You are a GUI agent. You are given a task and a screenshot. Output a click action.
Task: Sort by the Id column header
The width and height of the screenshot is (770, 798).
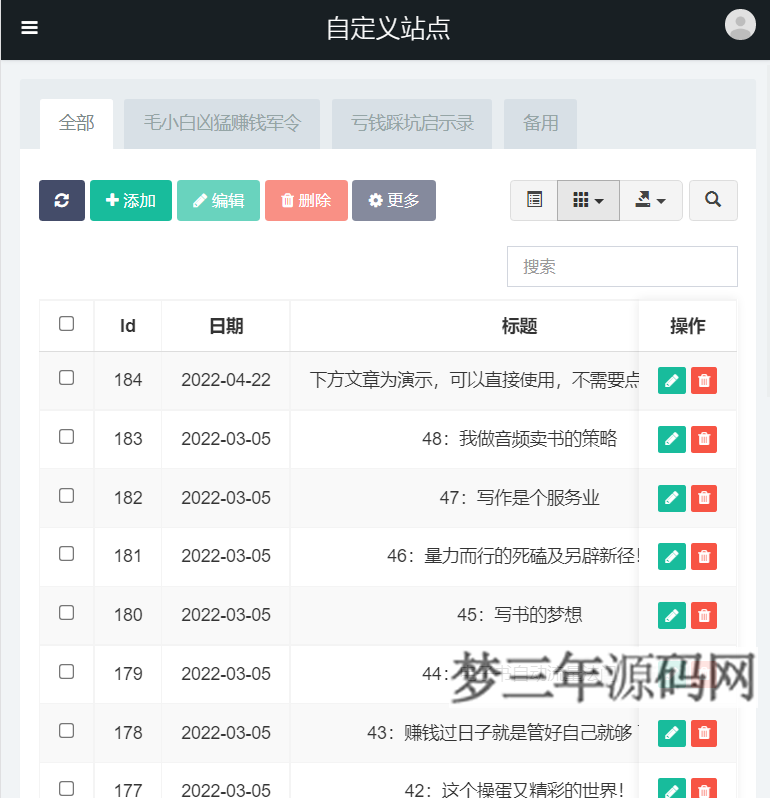pyautogui.click(x=128, y=326)
